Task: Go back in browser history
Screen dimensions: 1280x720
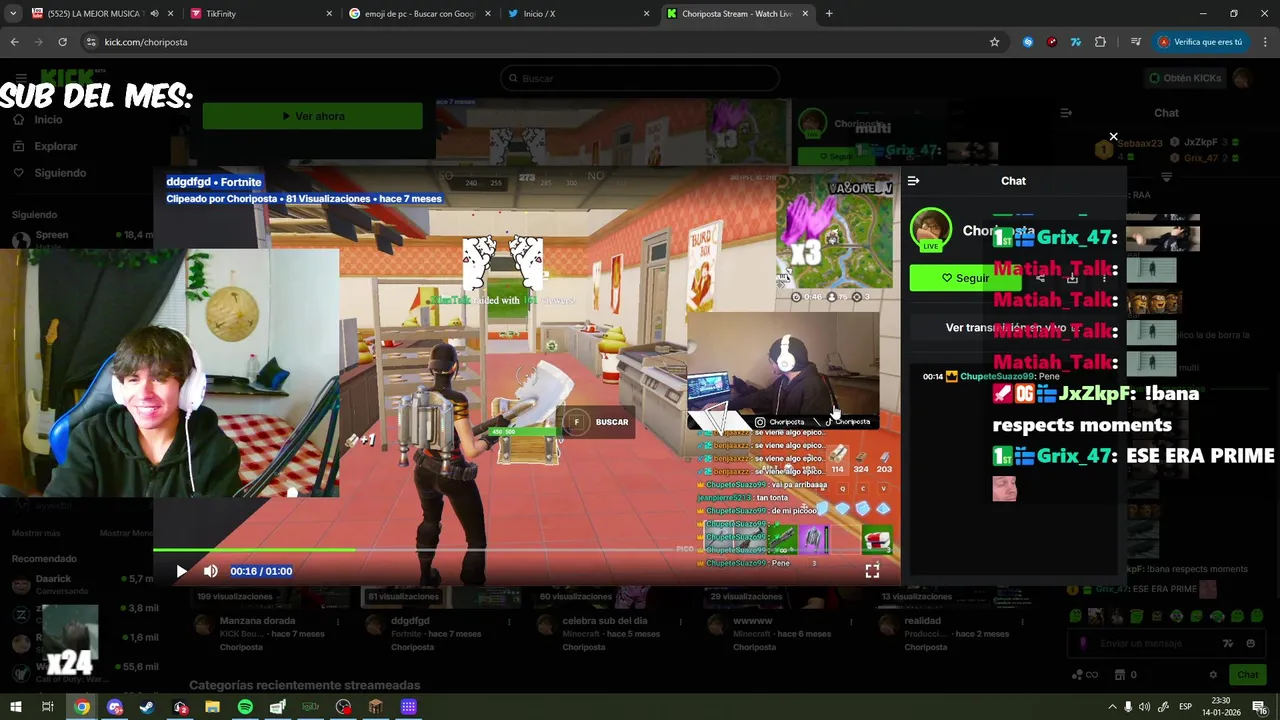Action: click(14, 42)
